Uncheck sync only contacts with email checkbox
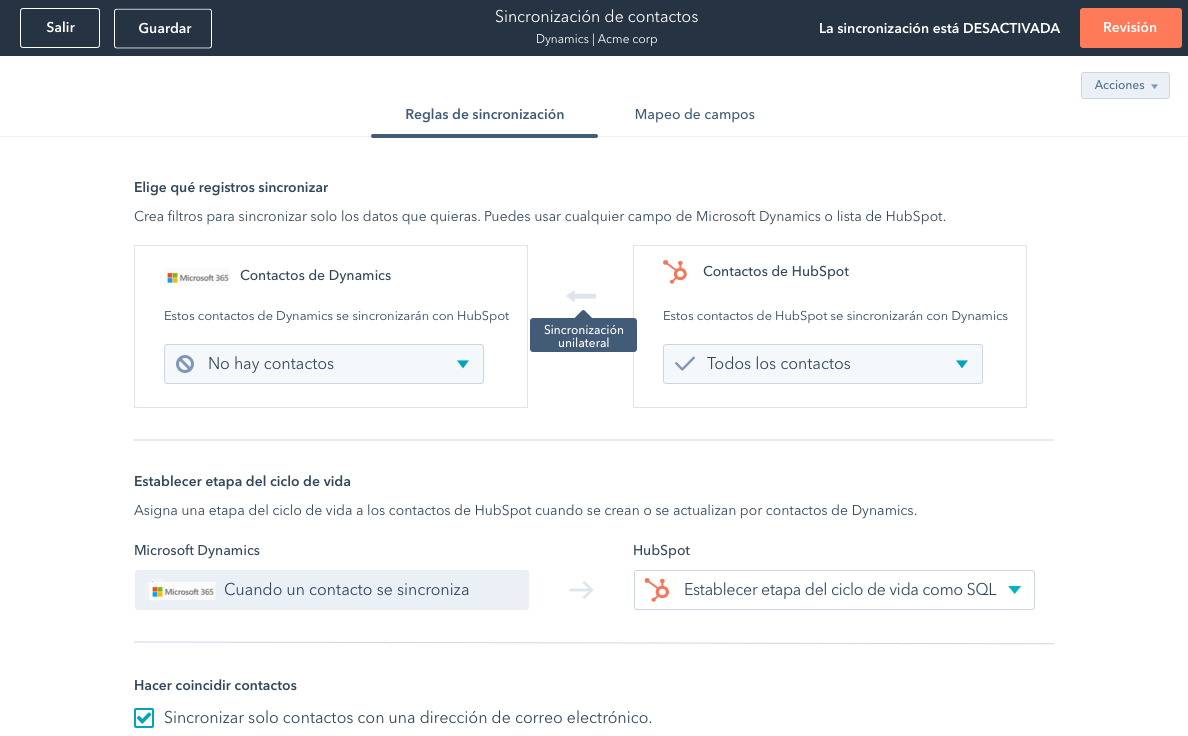The width and height of the screenshot is (1188, 736). point(144,718)
